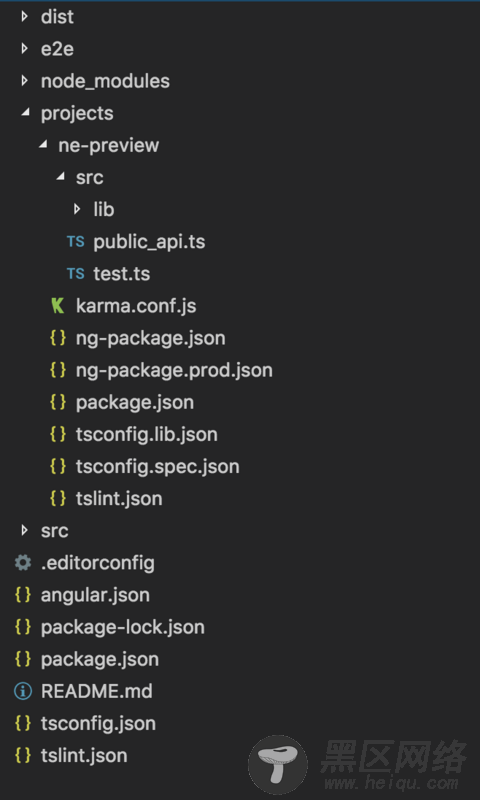The width and height of the screenshot is (480, 800).
Task: Click the JSON icon beside ng-package.prod.json
Action: click(58, 370)
